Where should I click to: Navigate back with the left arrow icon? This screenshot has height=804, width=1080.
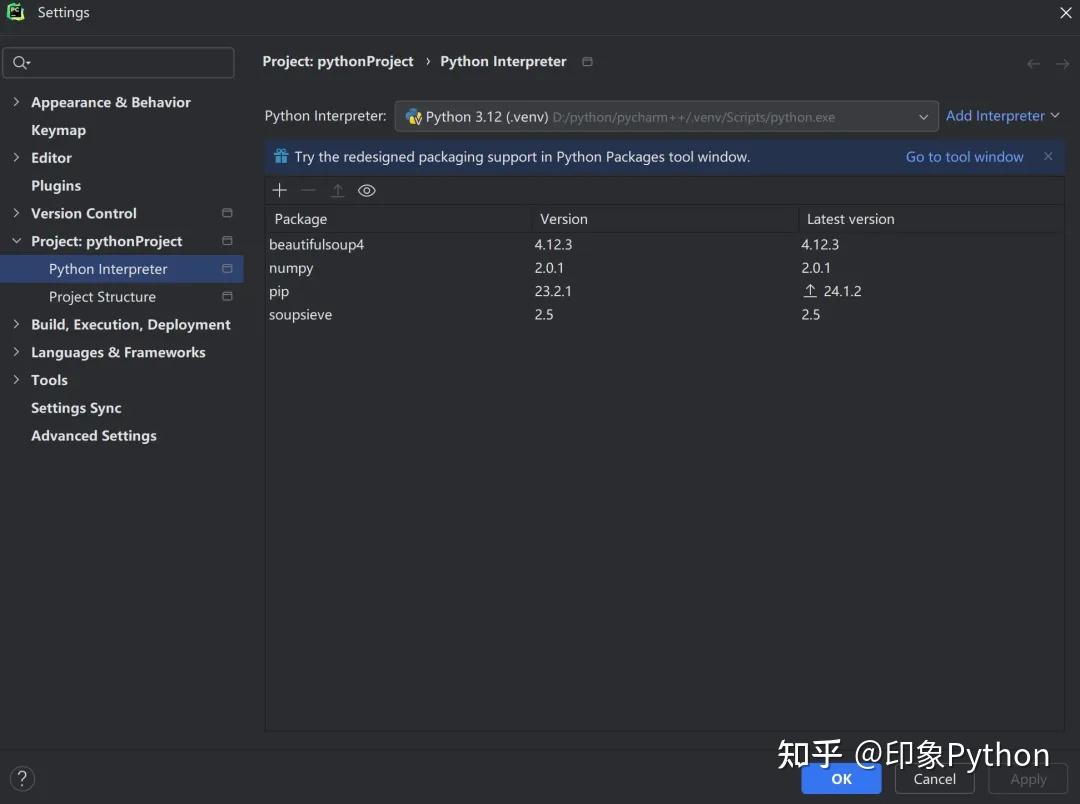(1033, 63)
